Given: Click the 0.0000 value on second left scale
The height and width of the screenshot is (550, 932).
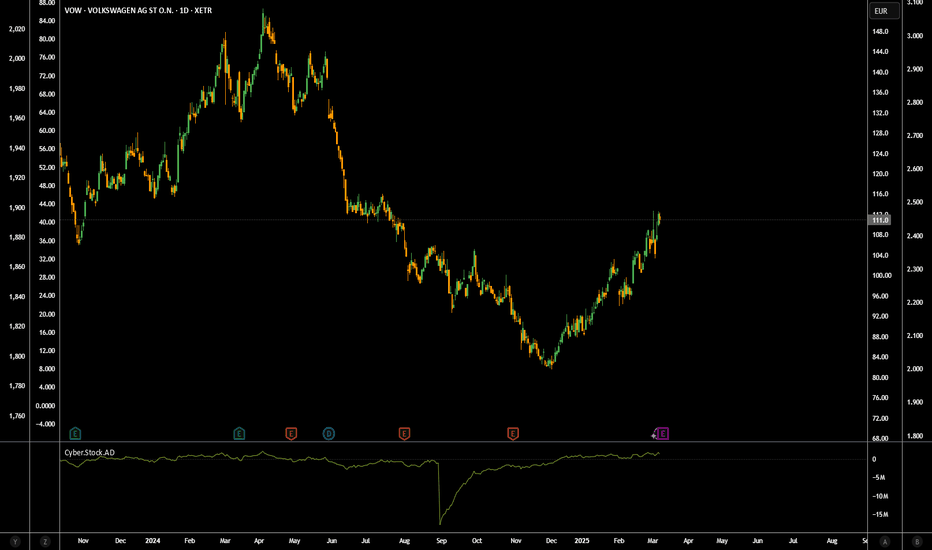Looking at the screenshot, I should (x=45, y=406).
